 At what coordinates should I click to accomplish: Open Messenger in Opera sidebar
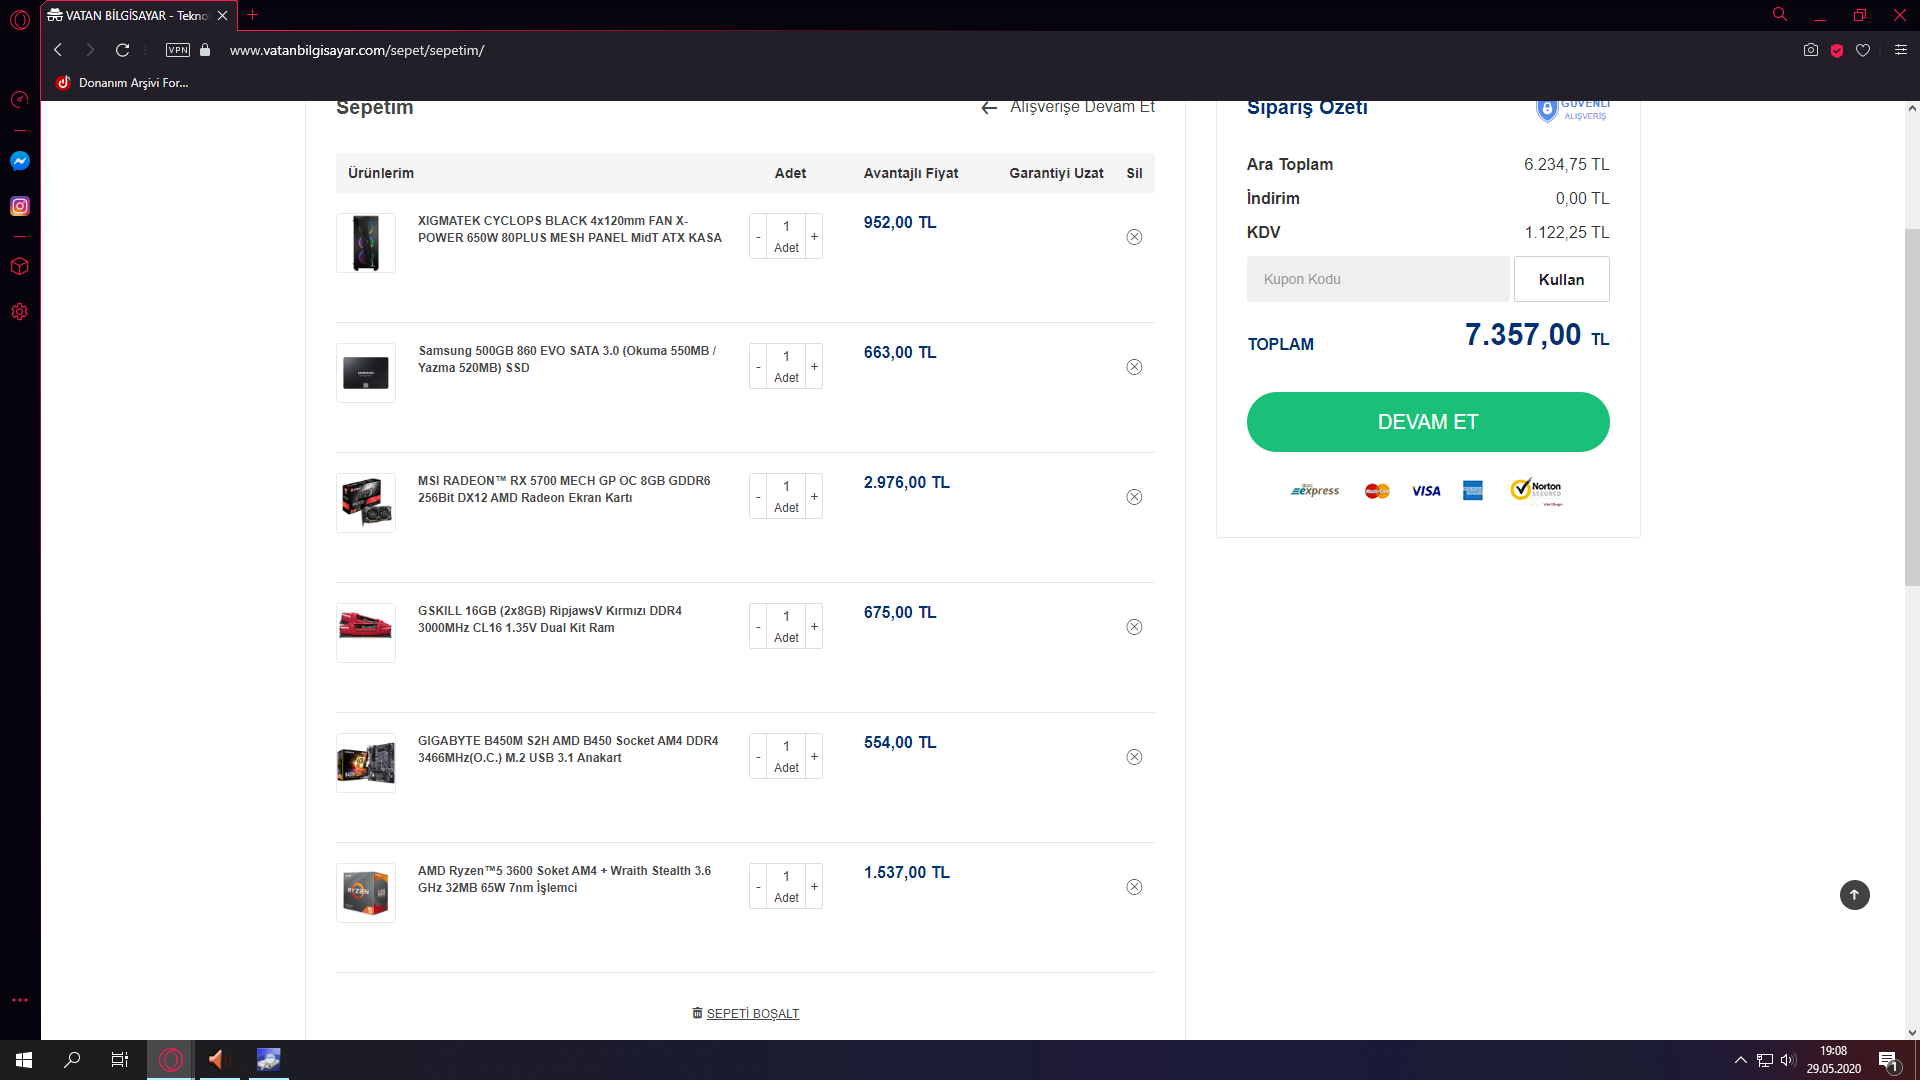20,161
